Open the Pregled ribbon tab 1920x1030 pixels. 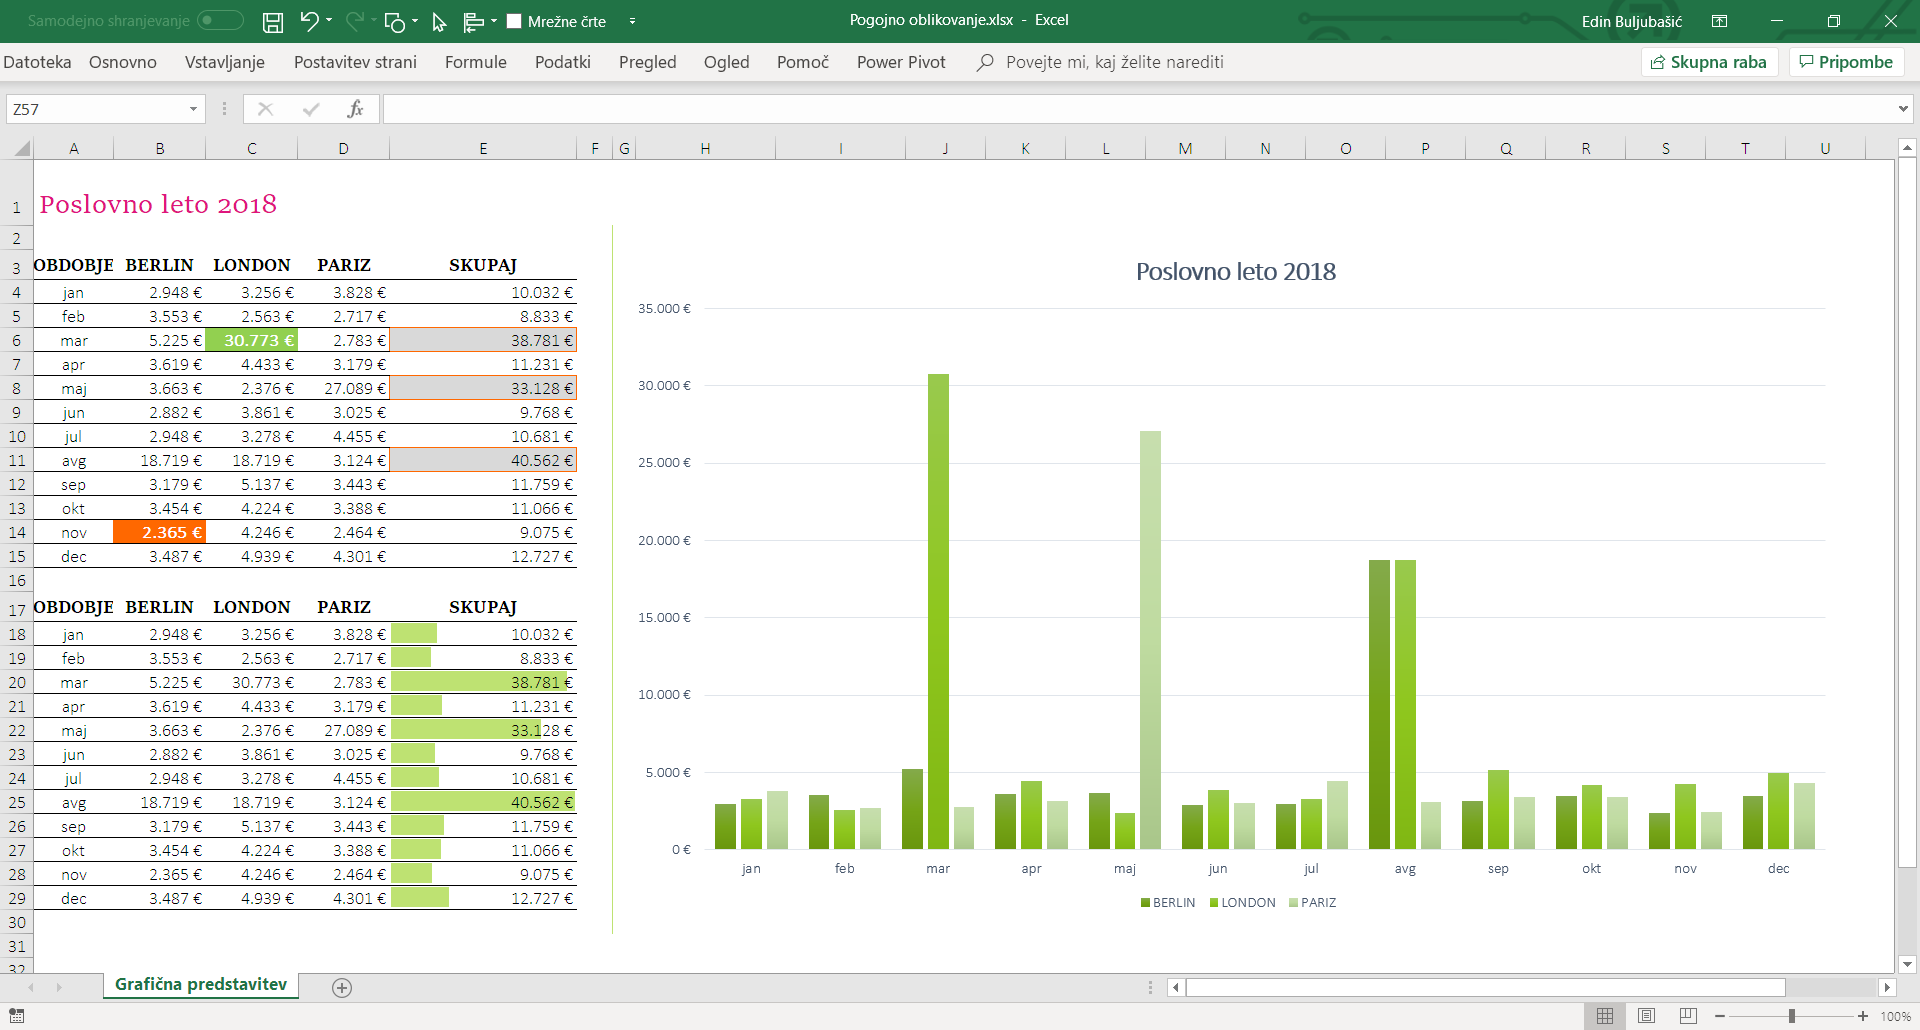tap(648, 62)
